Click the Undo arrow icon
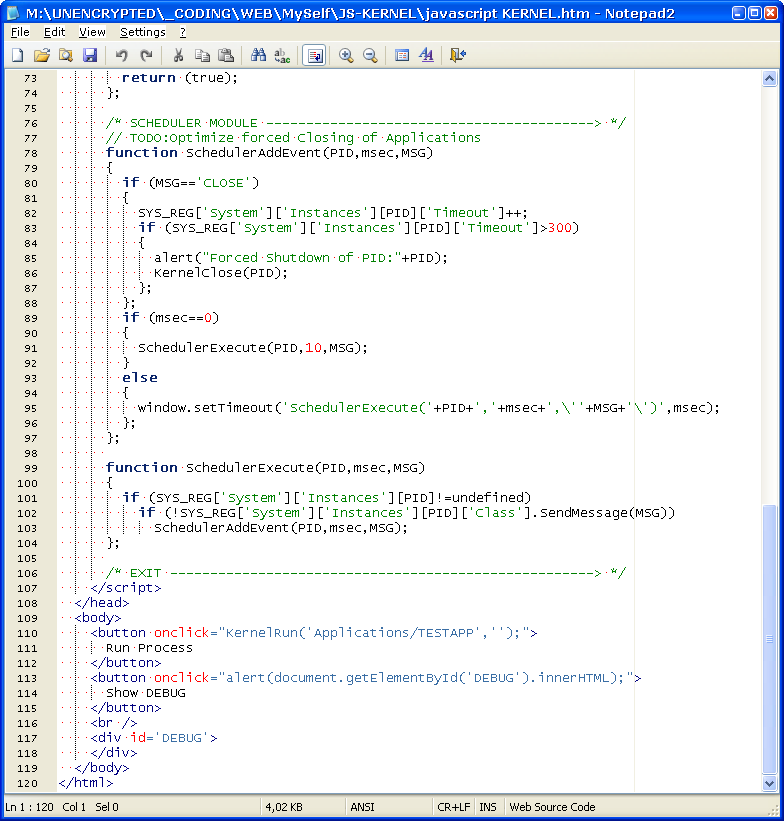The height and width of the screenshot is (821, 784). 122,55
